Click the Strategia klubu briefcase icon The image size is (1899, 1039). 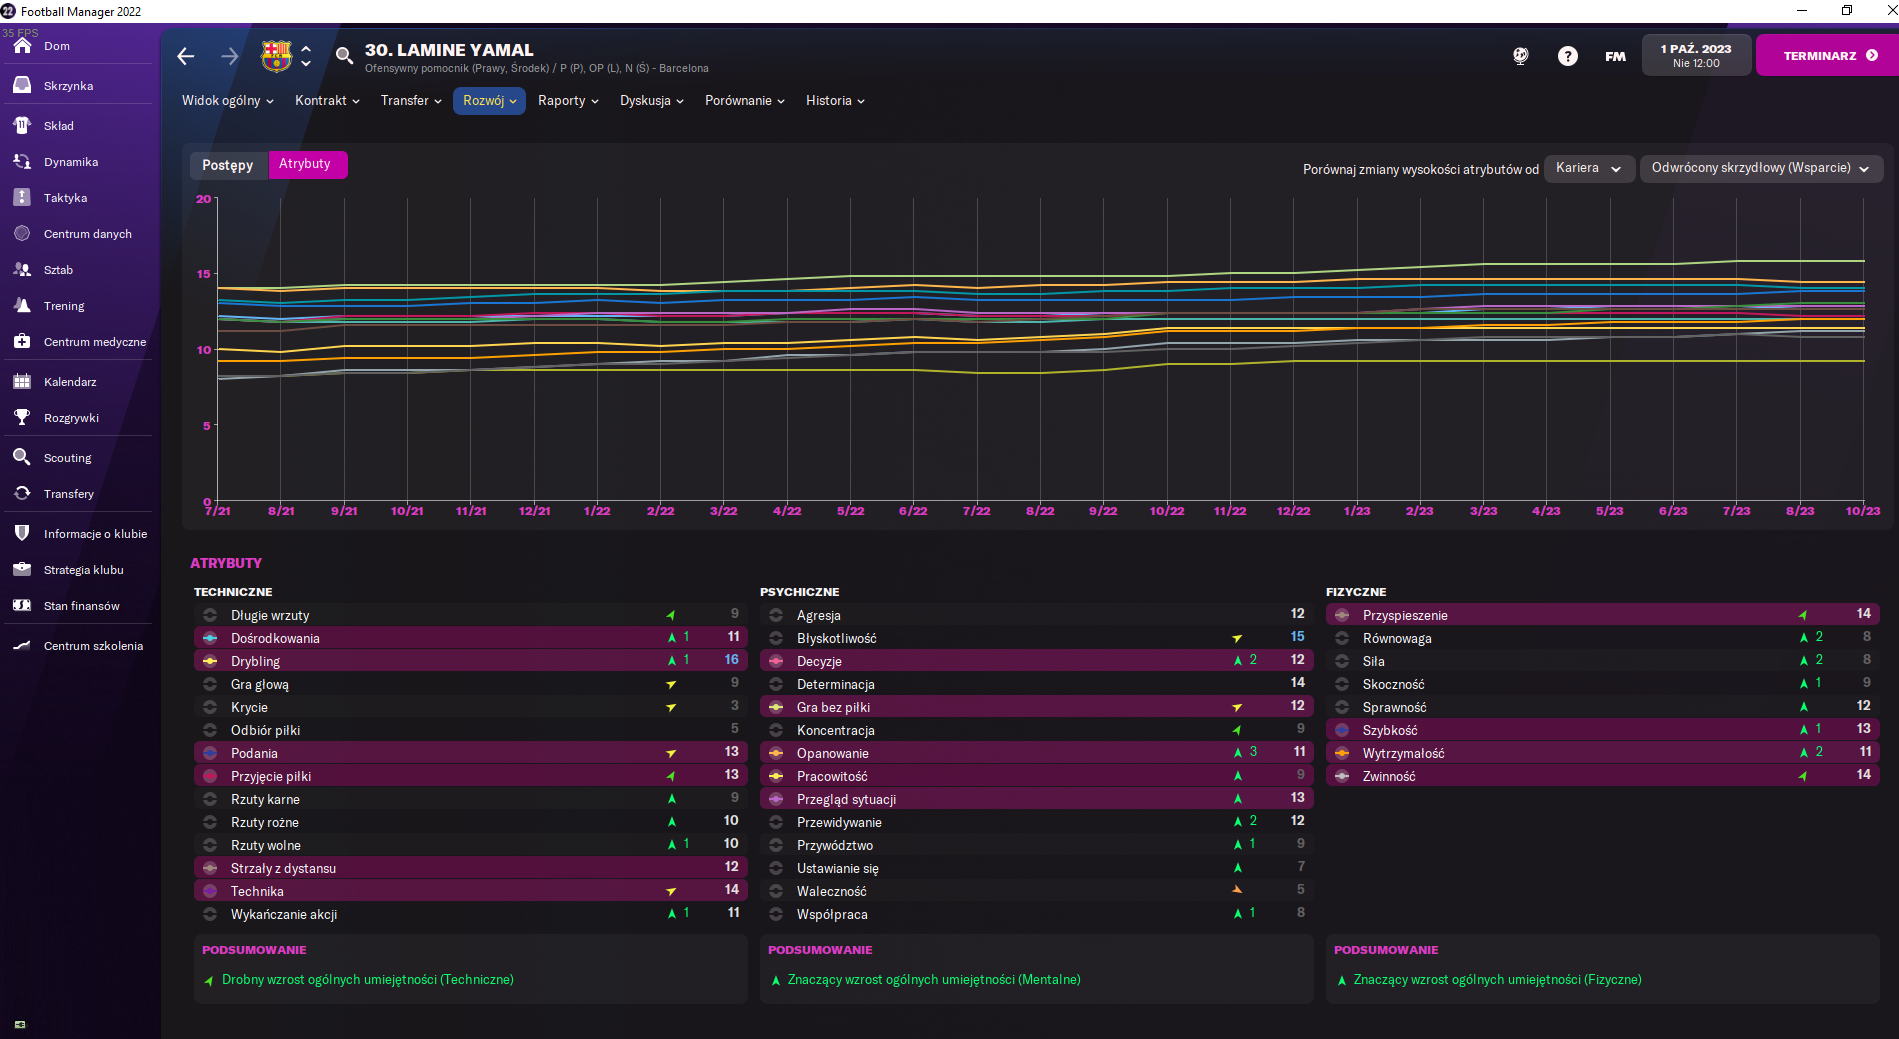point(22,570)
